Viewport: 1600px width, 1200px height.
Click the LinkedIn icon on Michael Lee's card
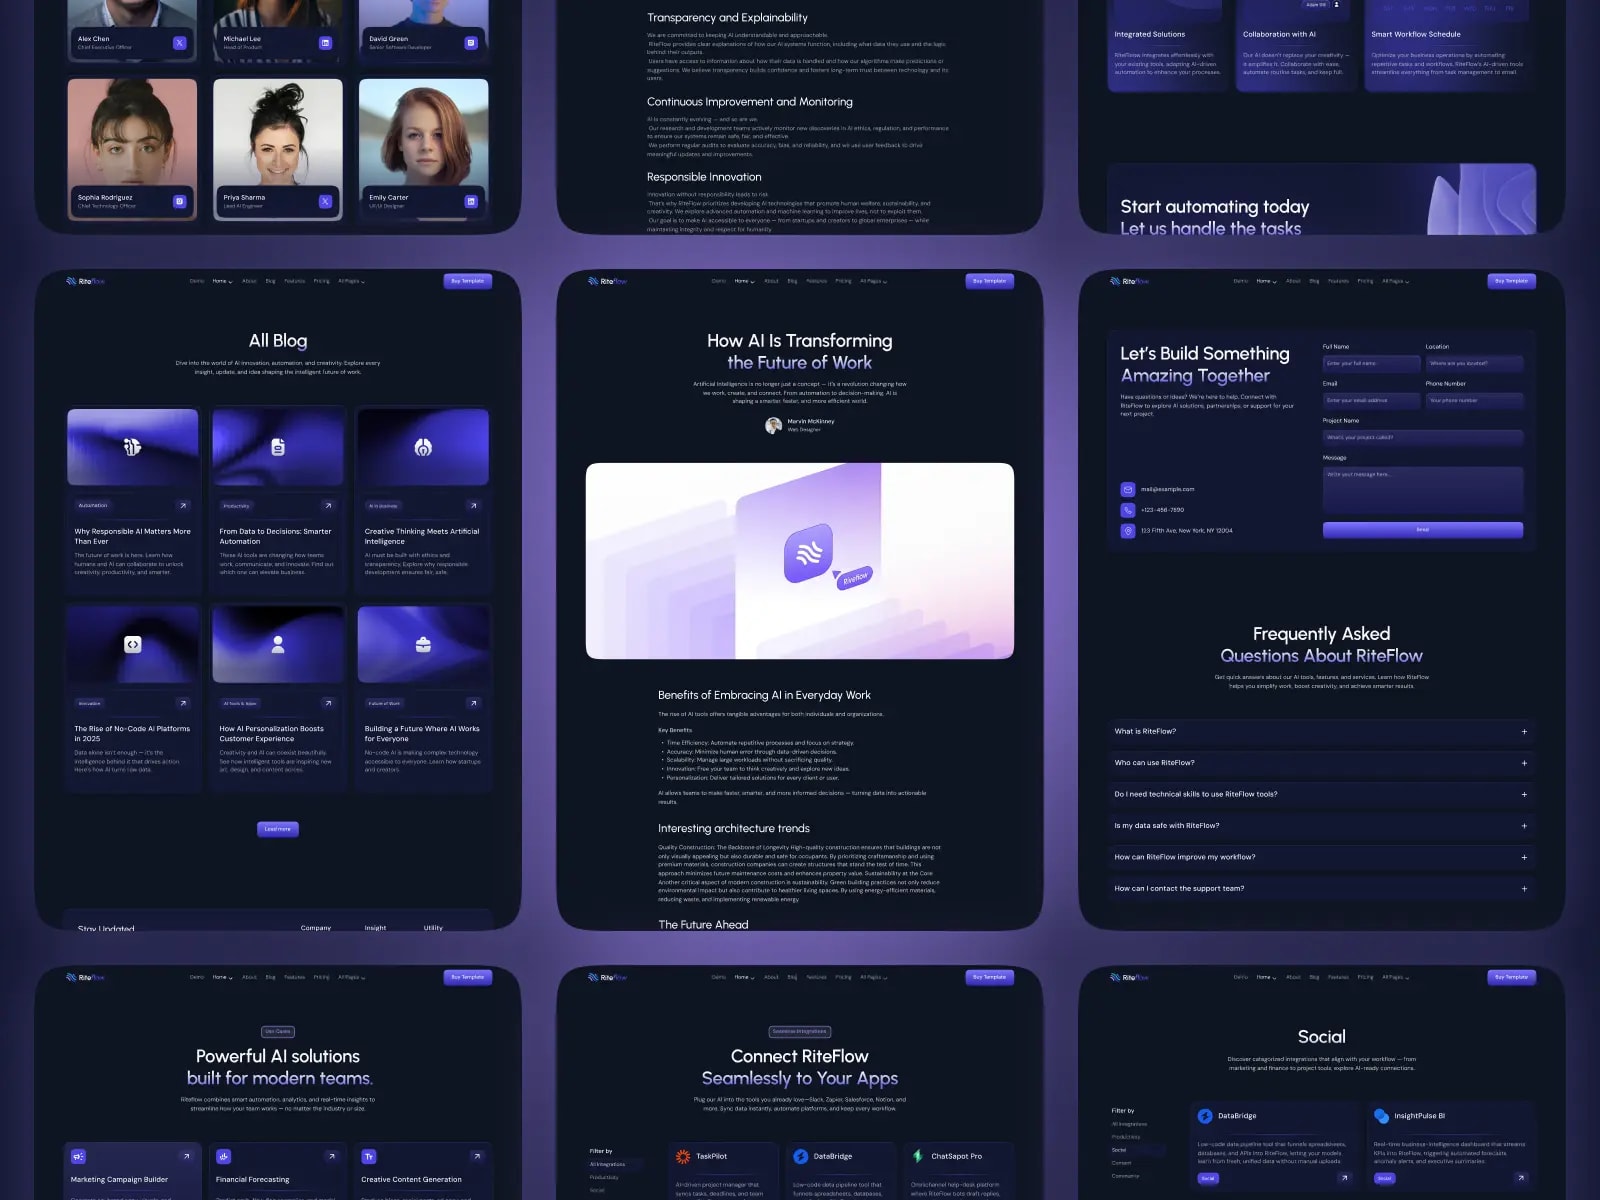point(324,42)
